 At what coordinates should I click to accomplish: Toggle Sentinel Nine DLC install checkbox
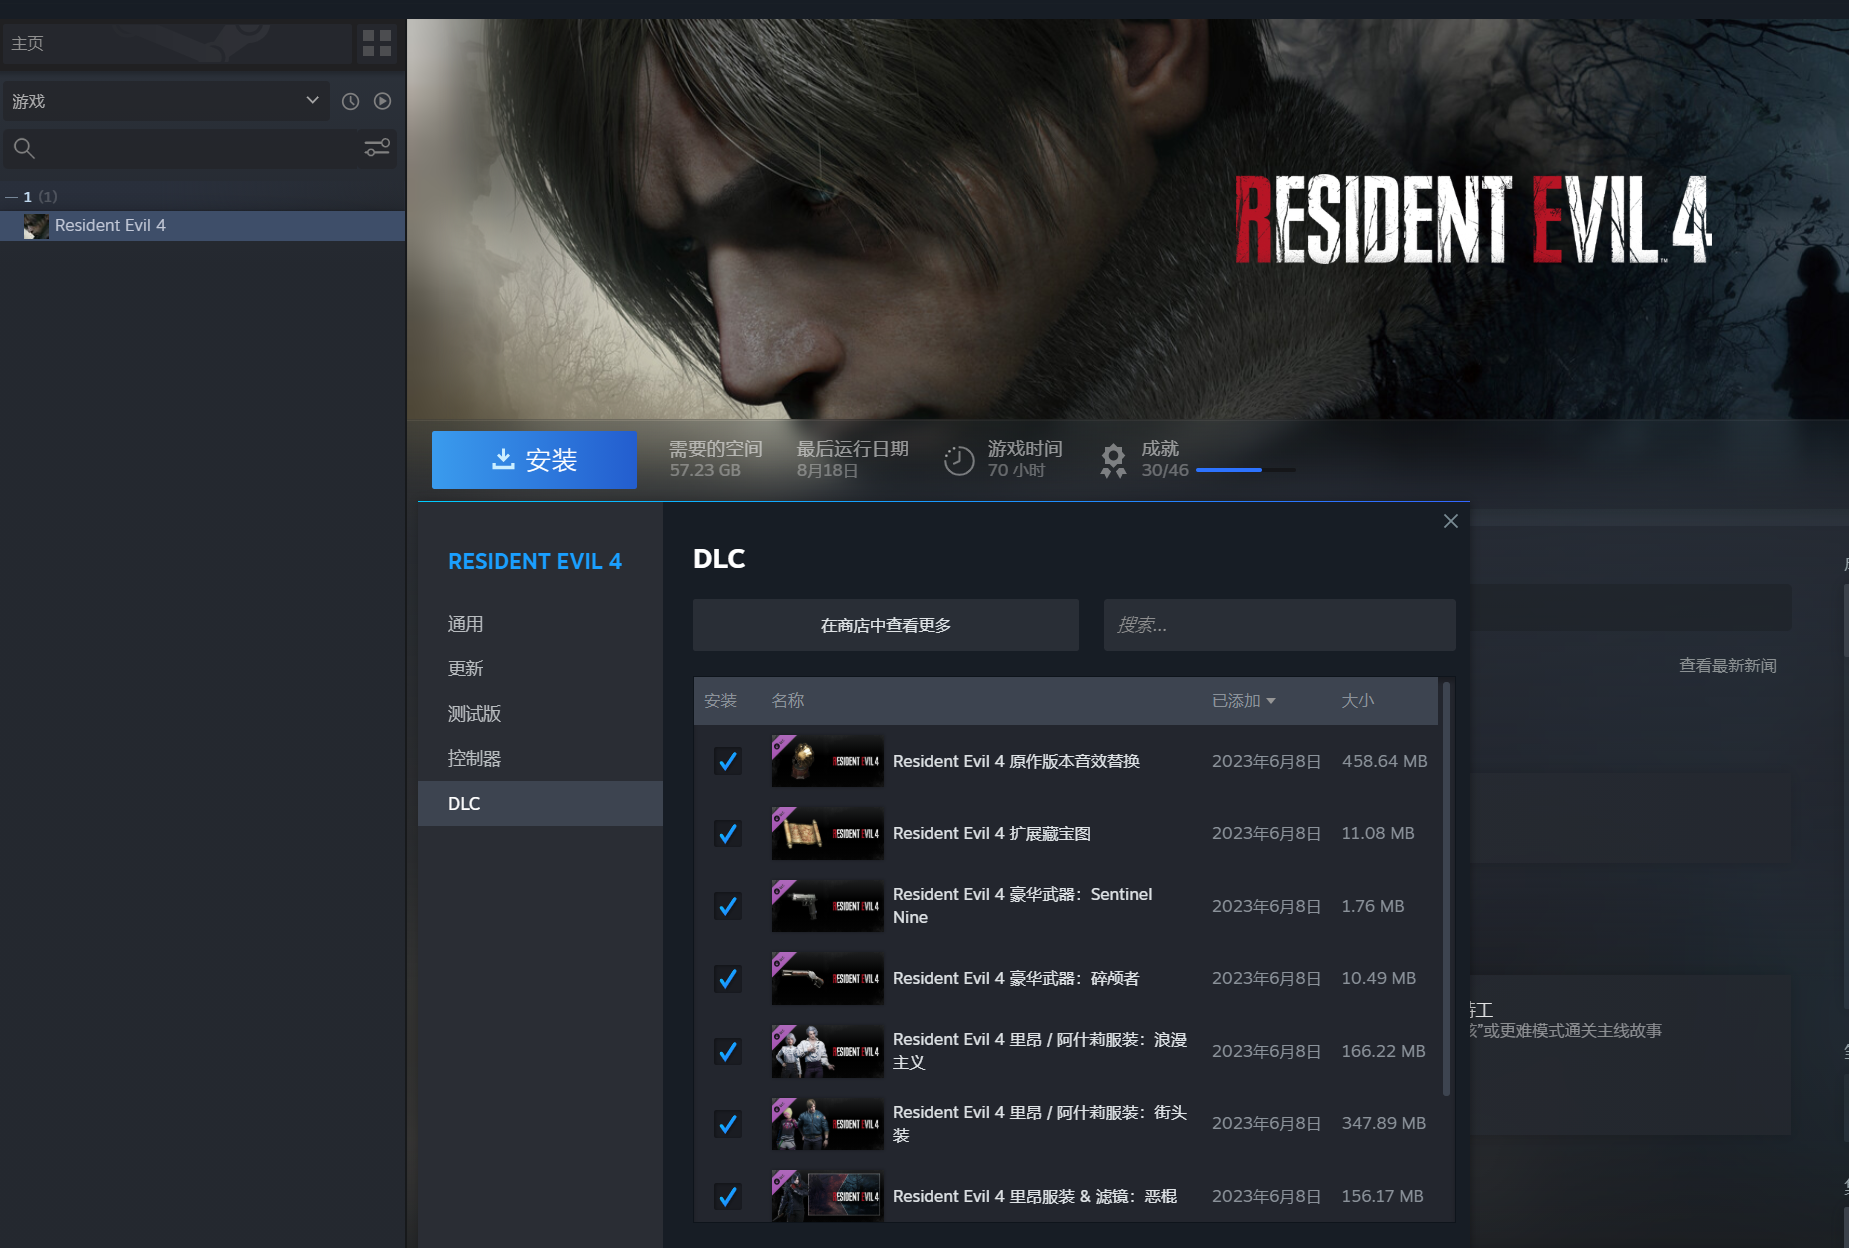[728, 906]
